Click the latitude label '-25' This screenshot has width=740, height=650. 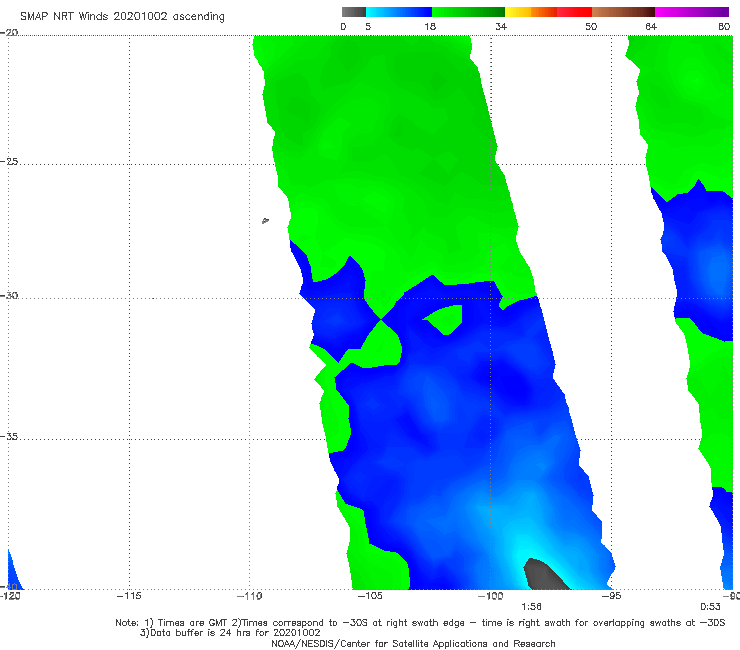[9, 161]
